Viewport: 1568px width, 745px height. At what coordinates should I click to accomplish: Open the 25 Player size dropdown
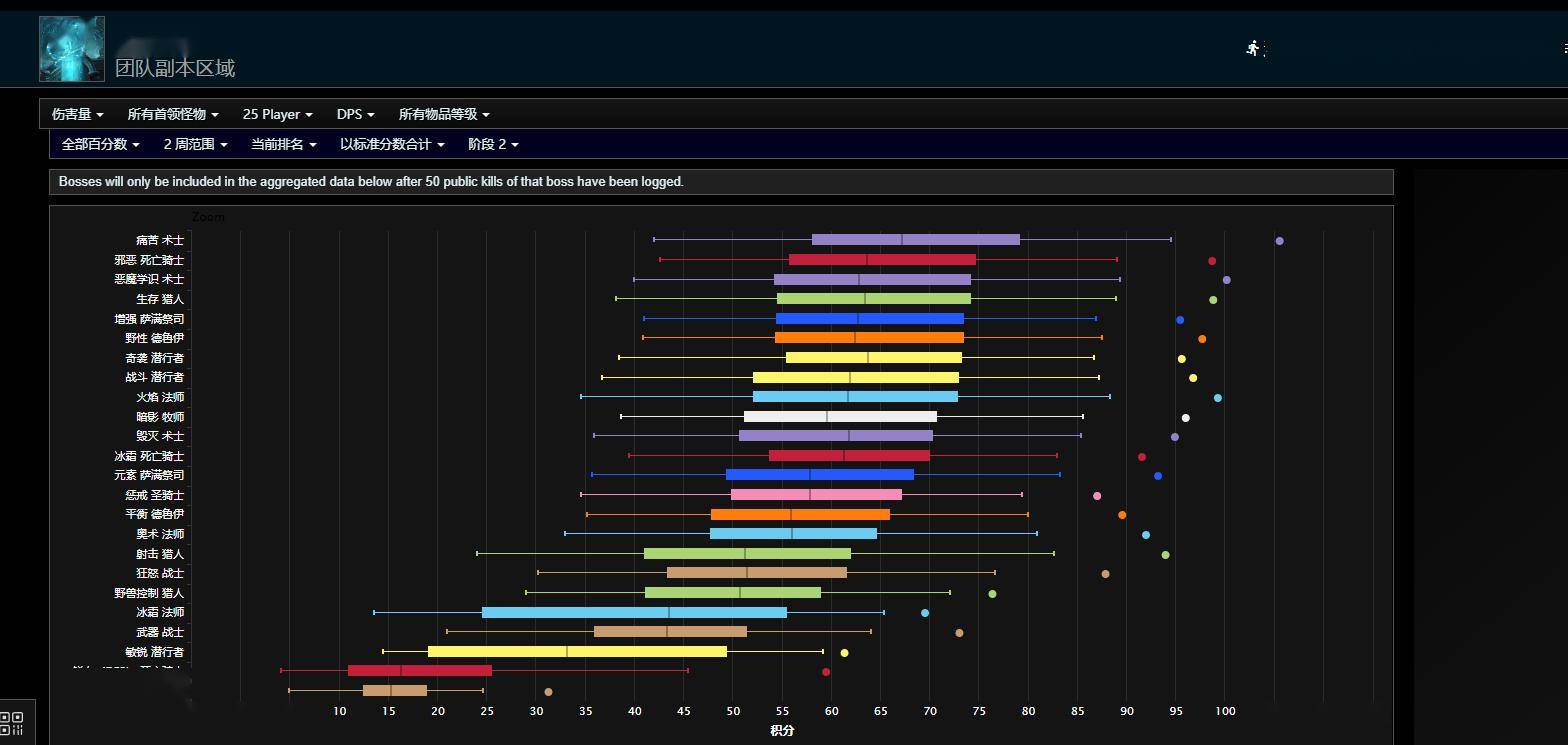pos(278,115)
